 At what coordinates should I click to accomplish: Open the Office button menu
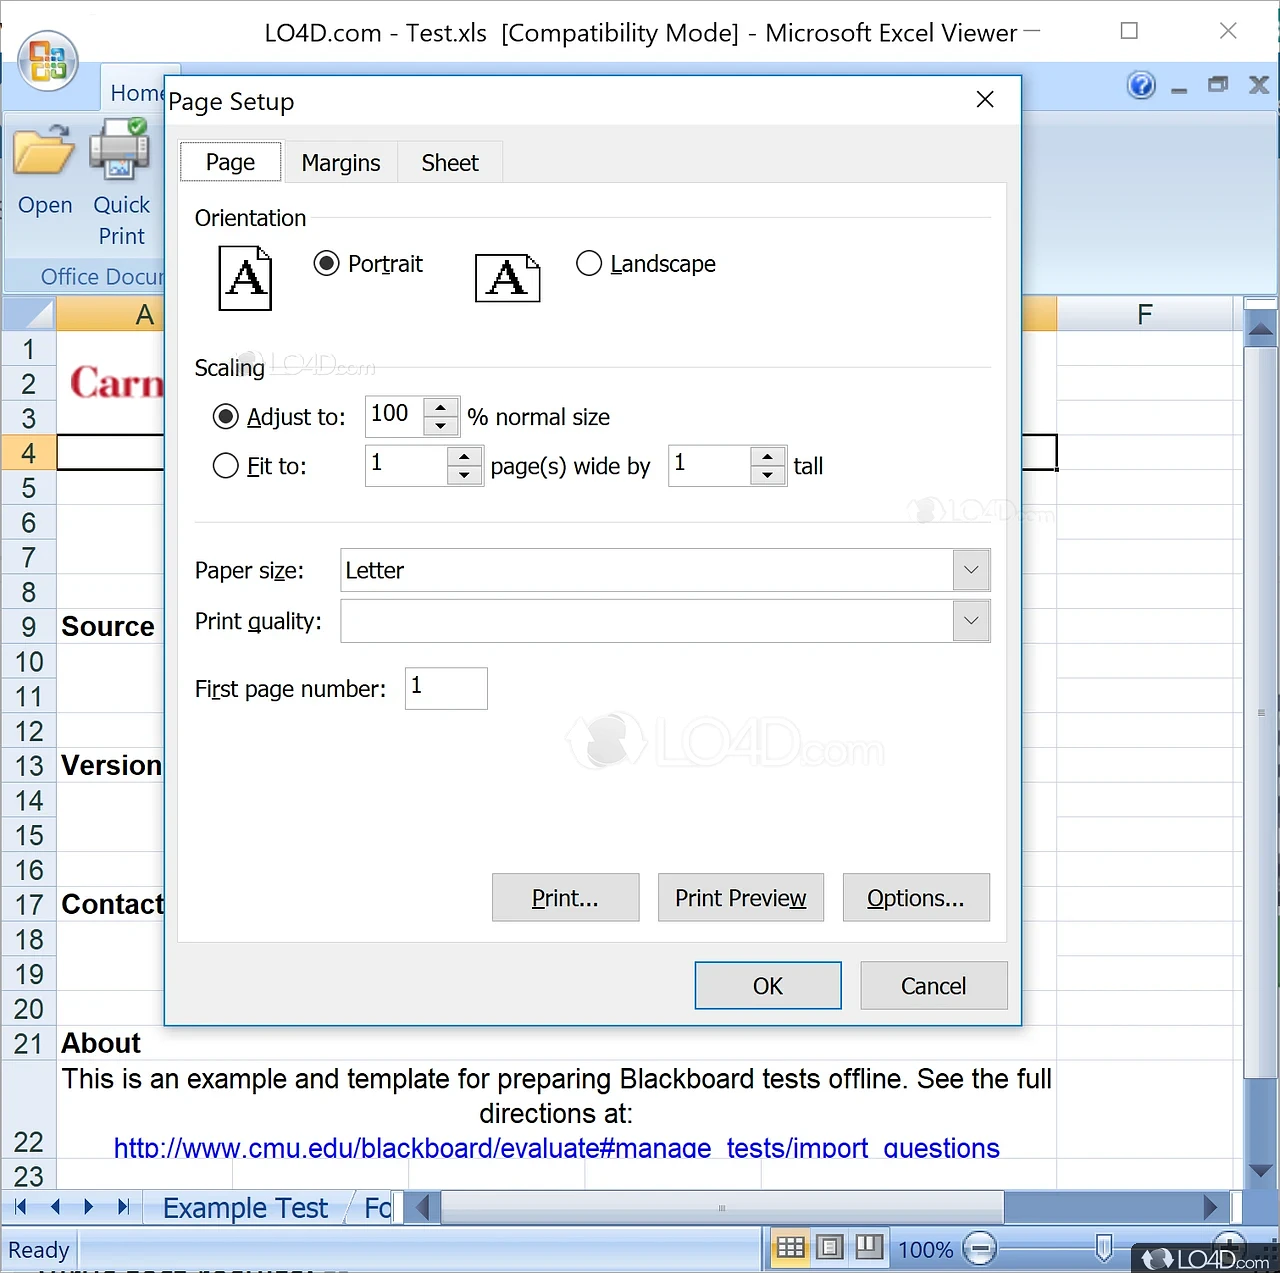(x=47, y=60)
